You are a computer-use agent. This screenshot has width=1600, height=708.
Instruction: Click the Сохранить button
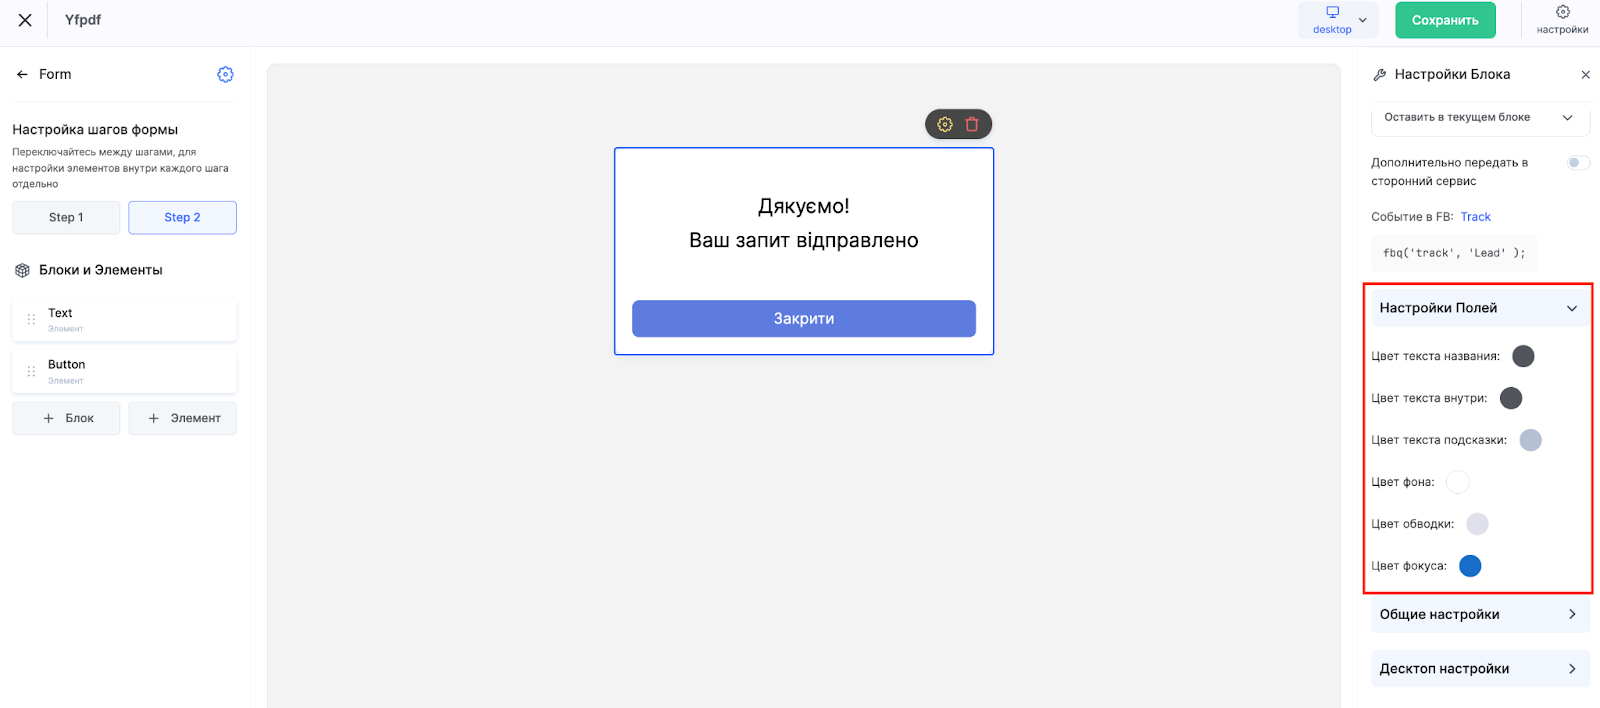(1445, 20)
